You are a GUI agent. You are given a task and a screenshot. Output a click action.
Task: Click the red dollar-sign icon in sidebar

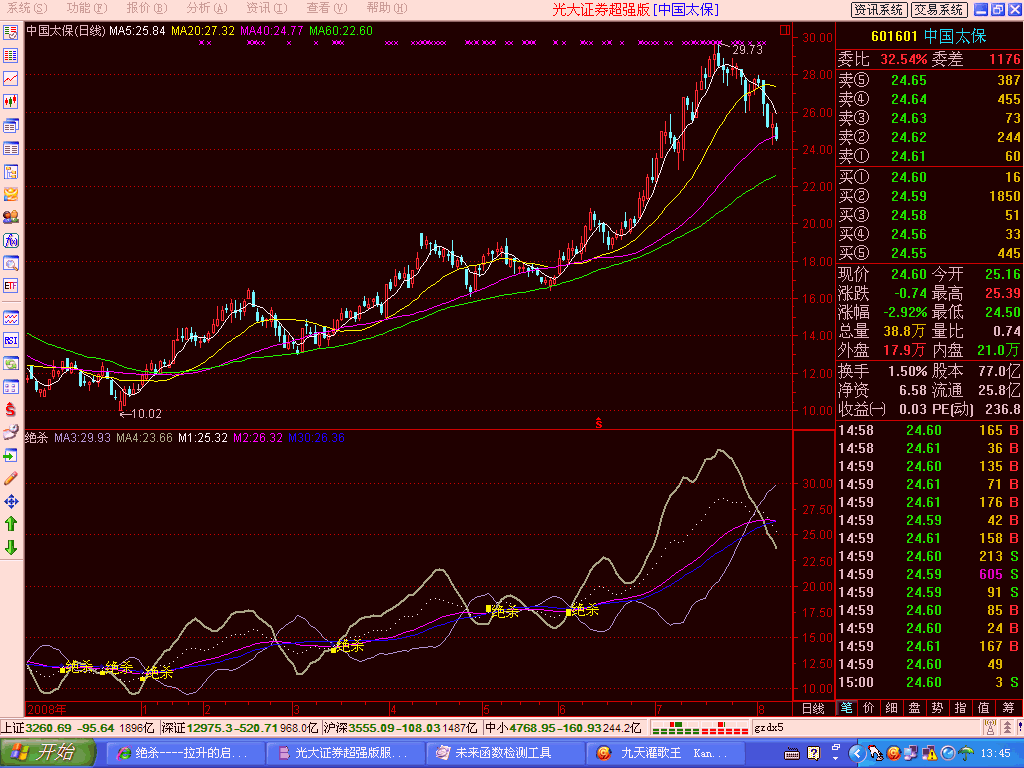(x=10, y=409)
